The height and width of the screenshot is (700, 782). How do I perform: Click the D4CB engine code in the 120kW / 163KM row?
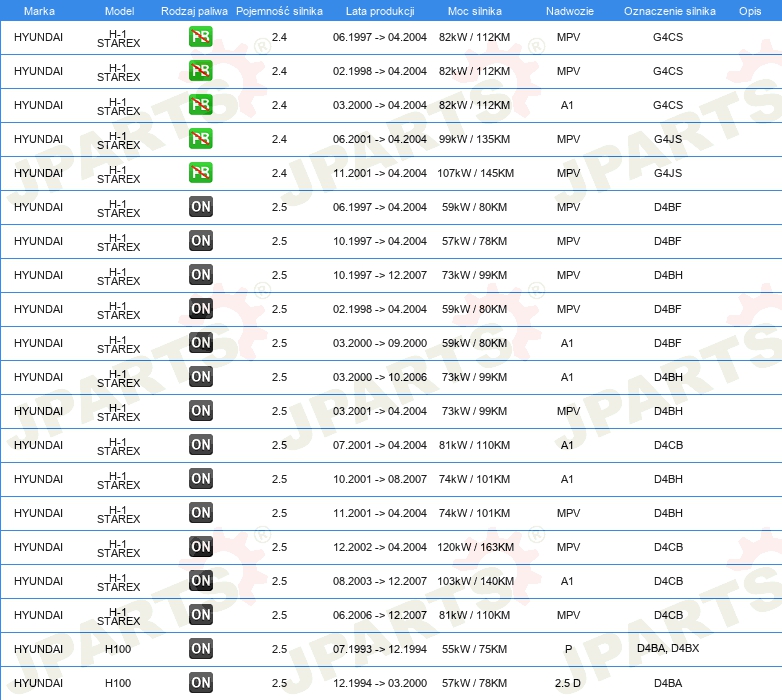668,547
